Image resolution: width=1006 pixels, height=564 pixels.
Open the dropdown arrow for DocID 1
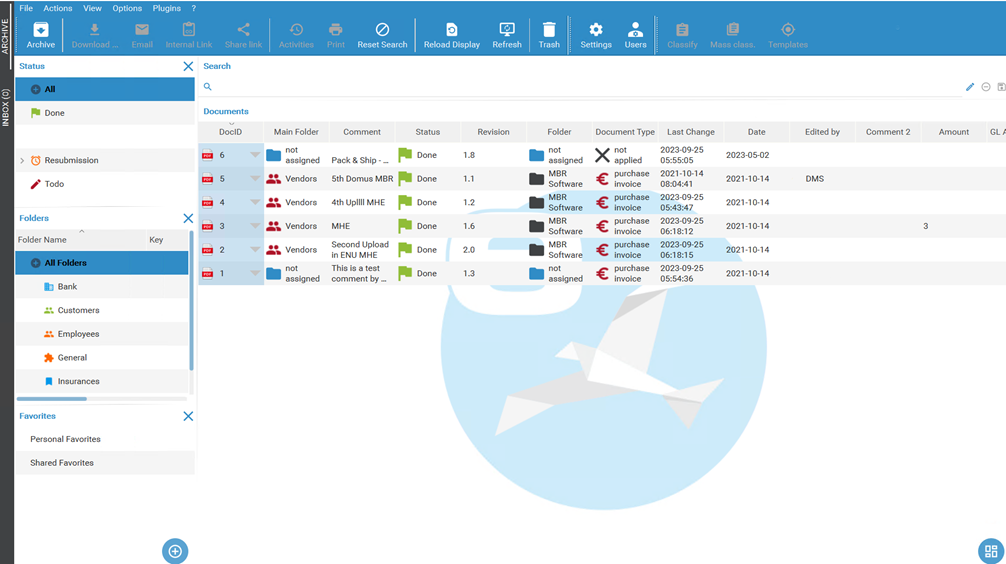pyautogui.click(x=254, y=273)
